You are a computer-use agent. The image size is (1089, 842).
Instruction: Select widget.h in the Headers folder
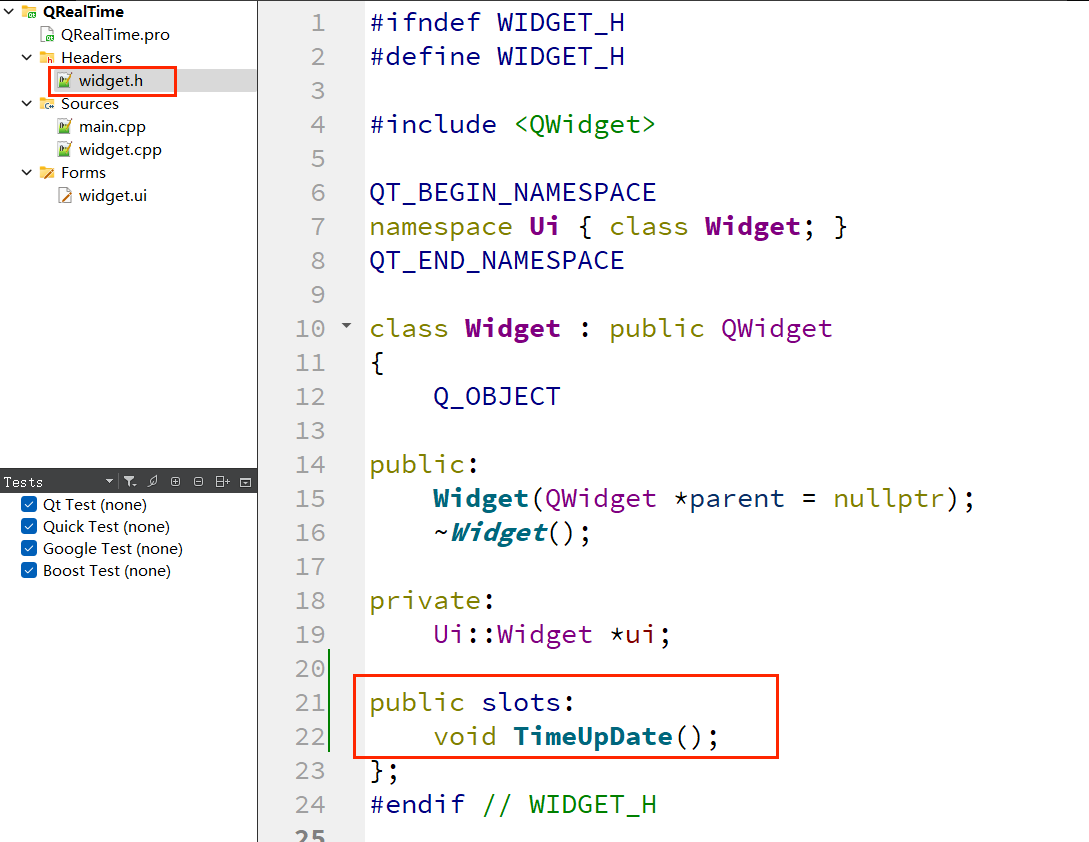(111, 81)
